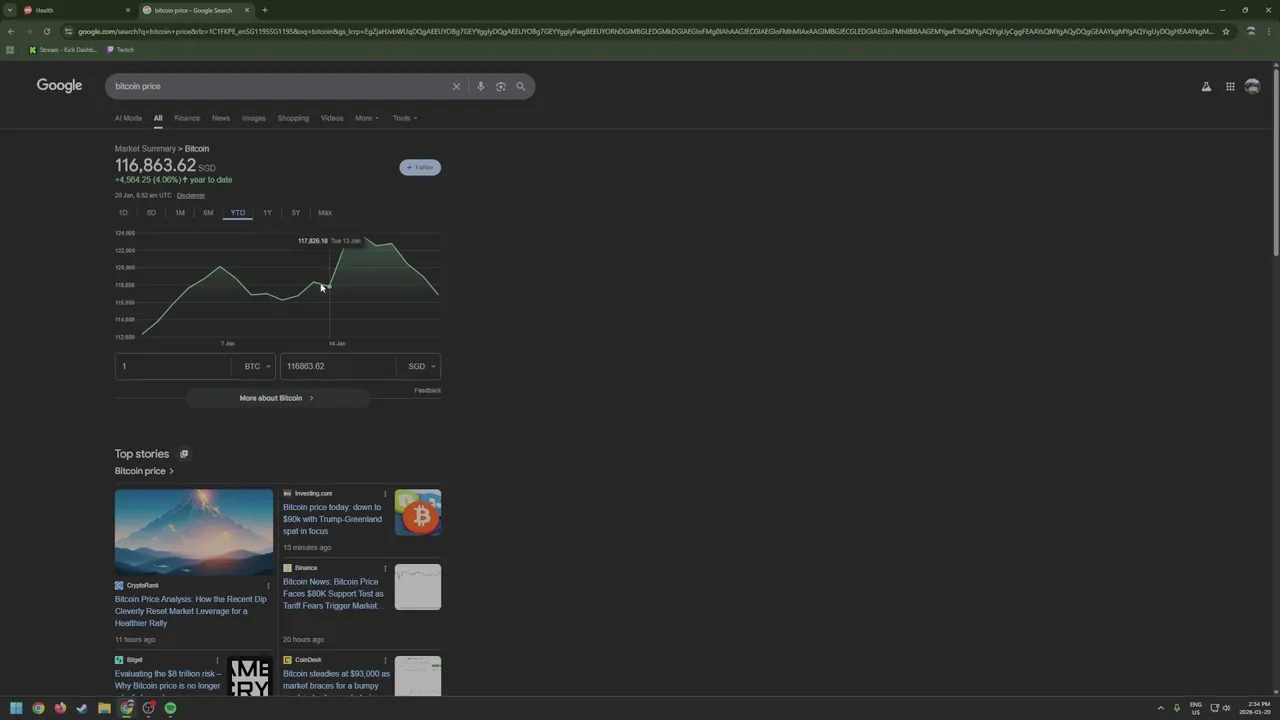Click the icon beside Top stories heading

184,454
